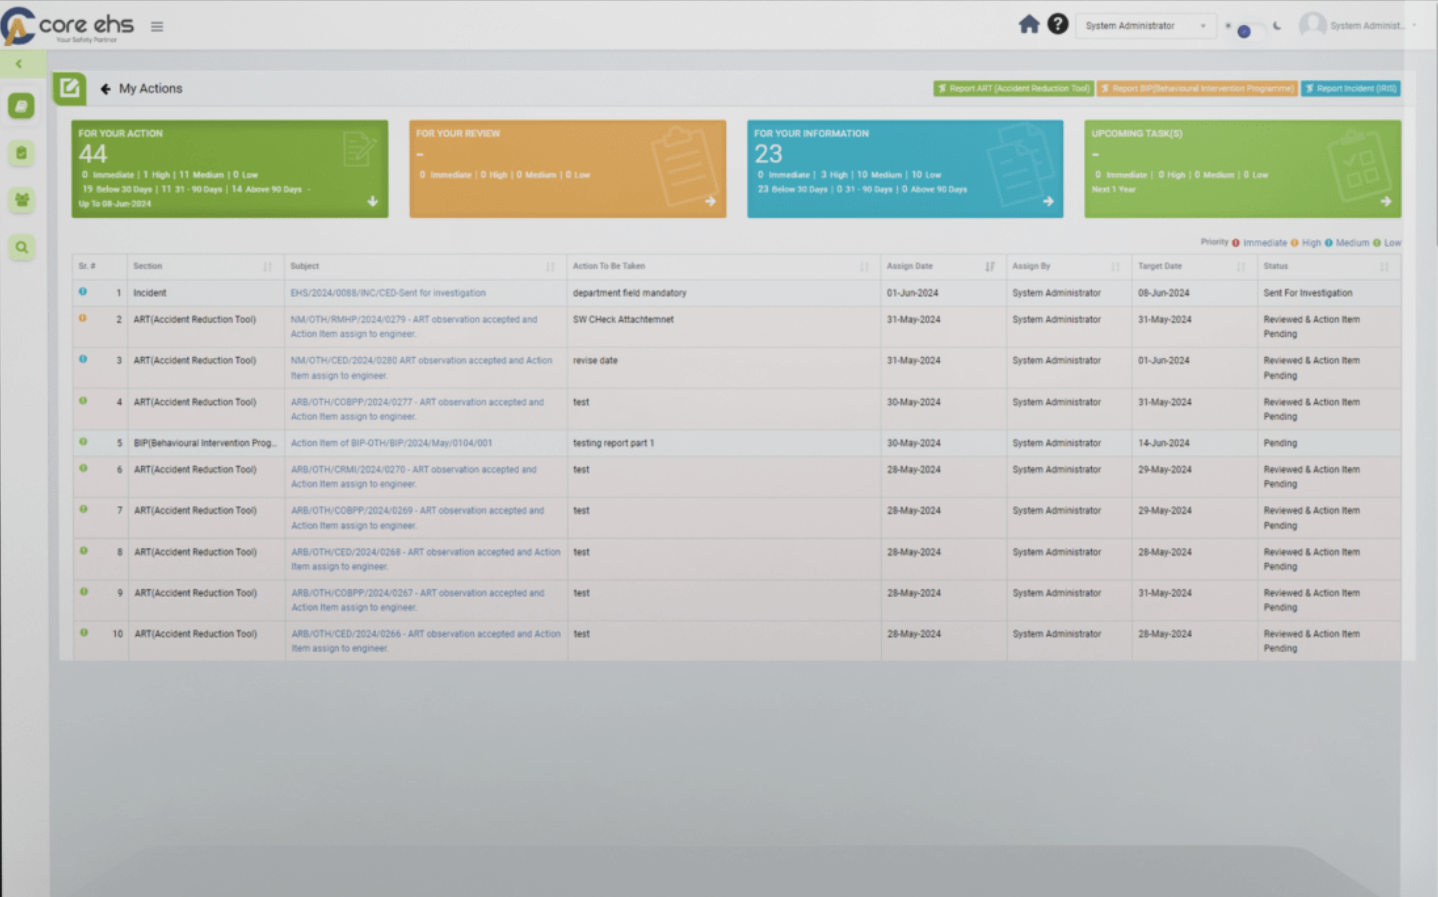Go back using the My Actions back arrow

pos(106,88)
